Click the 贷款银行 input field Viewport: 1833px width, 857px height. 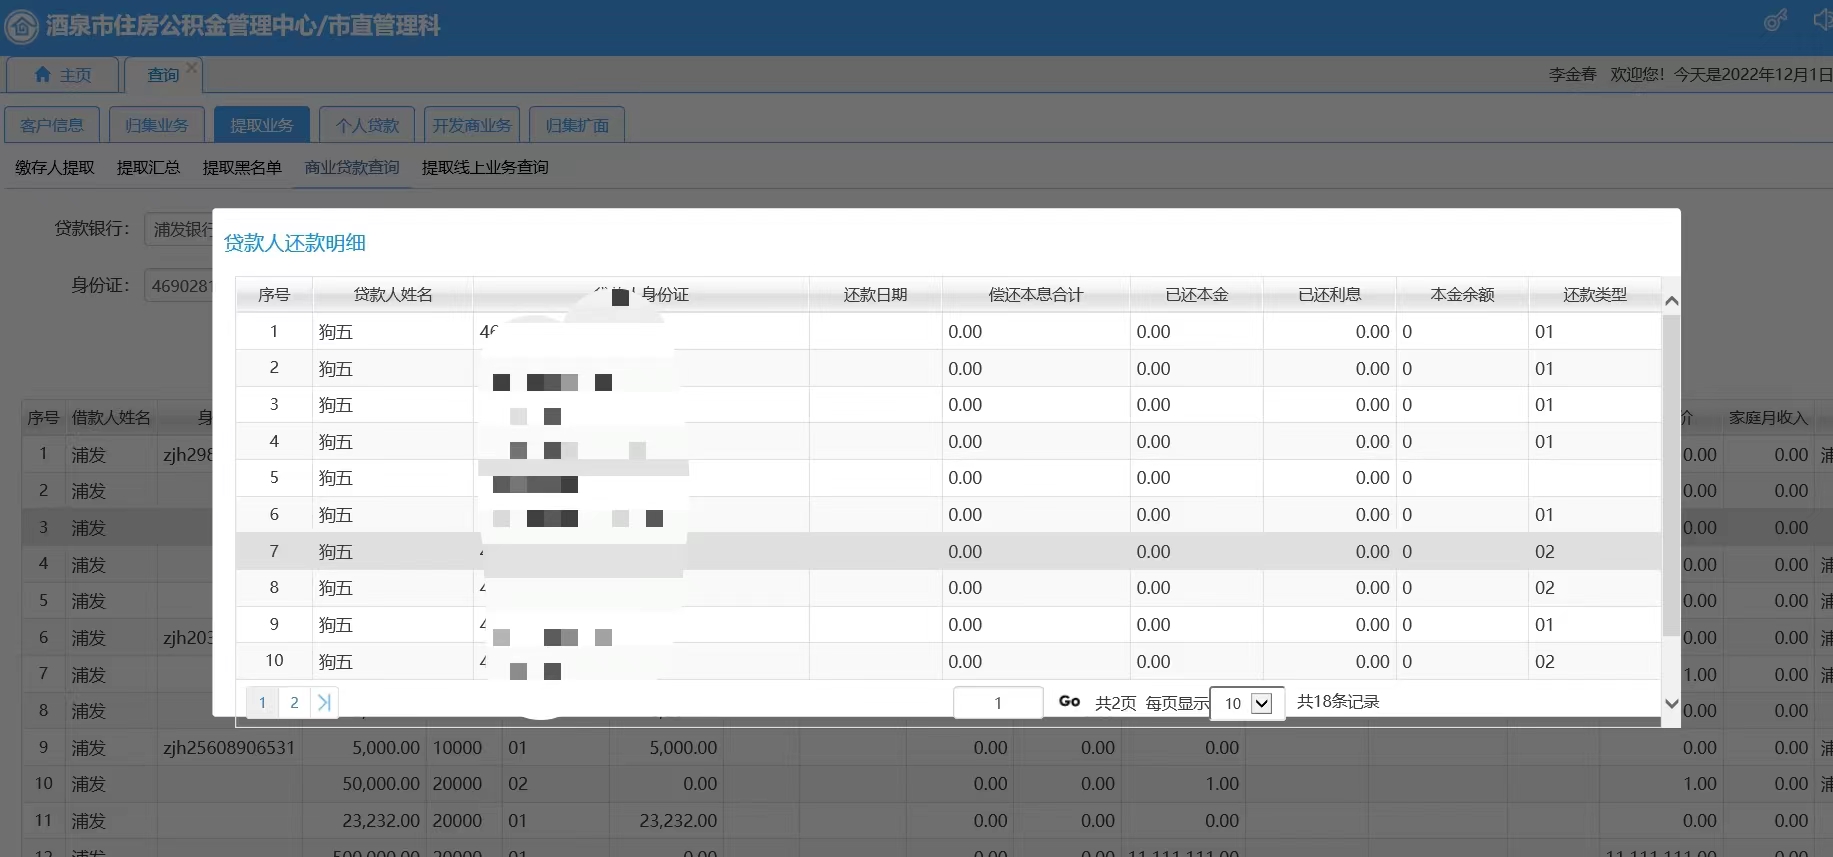tap(179, 229)
